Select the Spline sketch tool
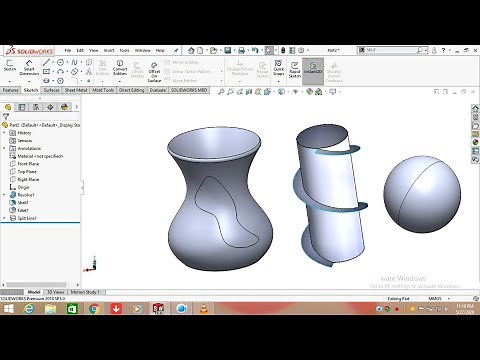The image size is (480, 360). [x=74, y=62]
